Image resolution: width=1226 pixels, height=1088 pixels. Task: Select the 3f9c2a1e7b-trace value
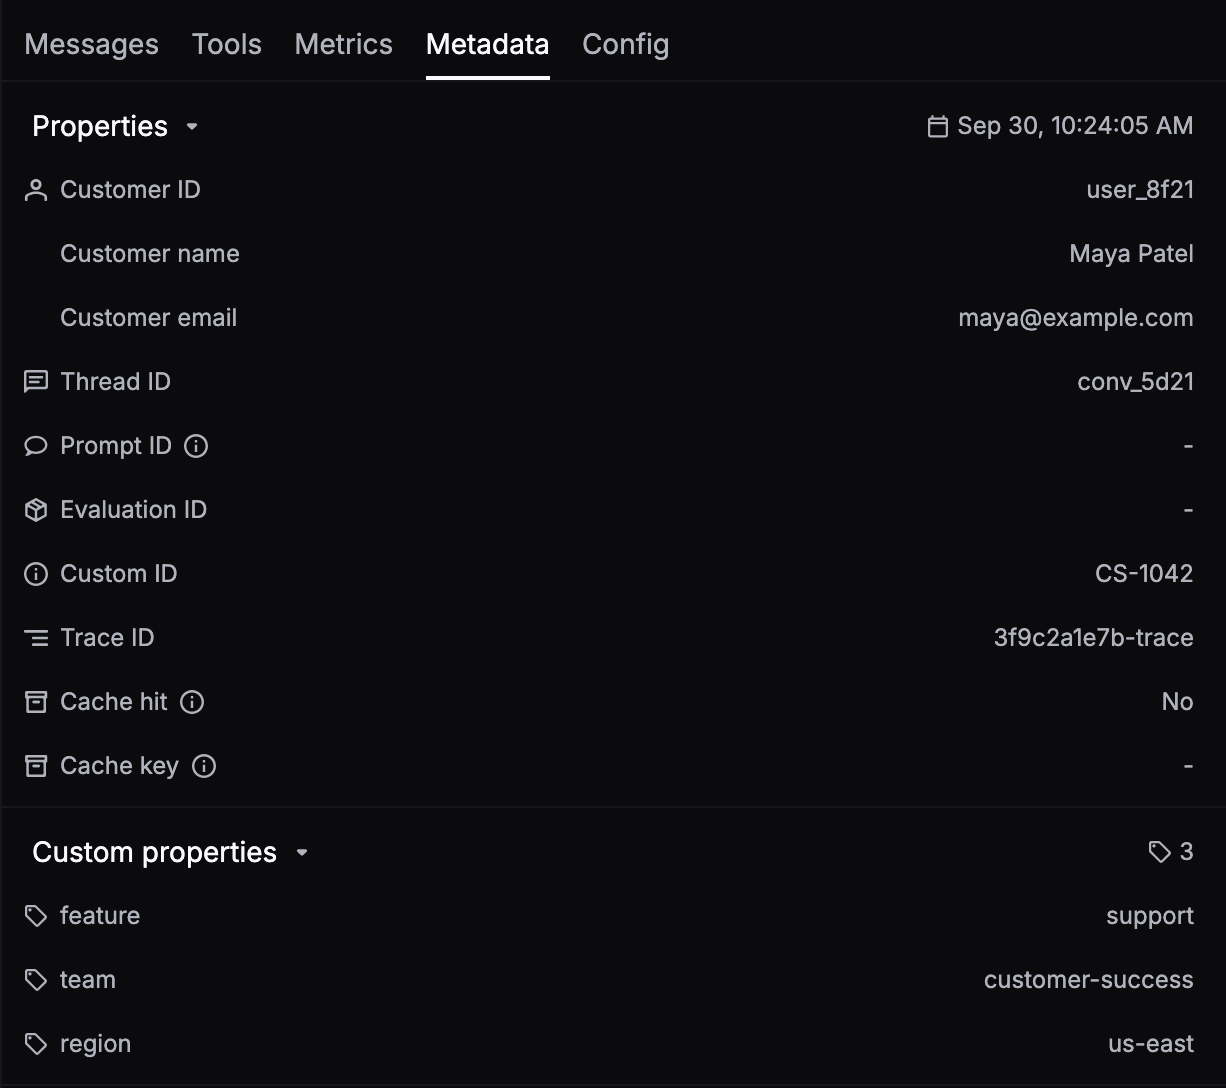pyautogui.click(x=1093, y=638)
